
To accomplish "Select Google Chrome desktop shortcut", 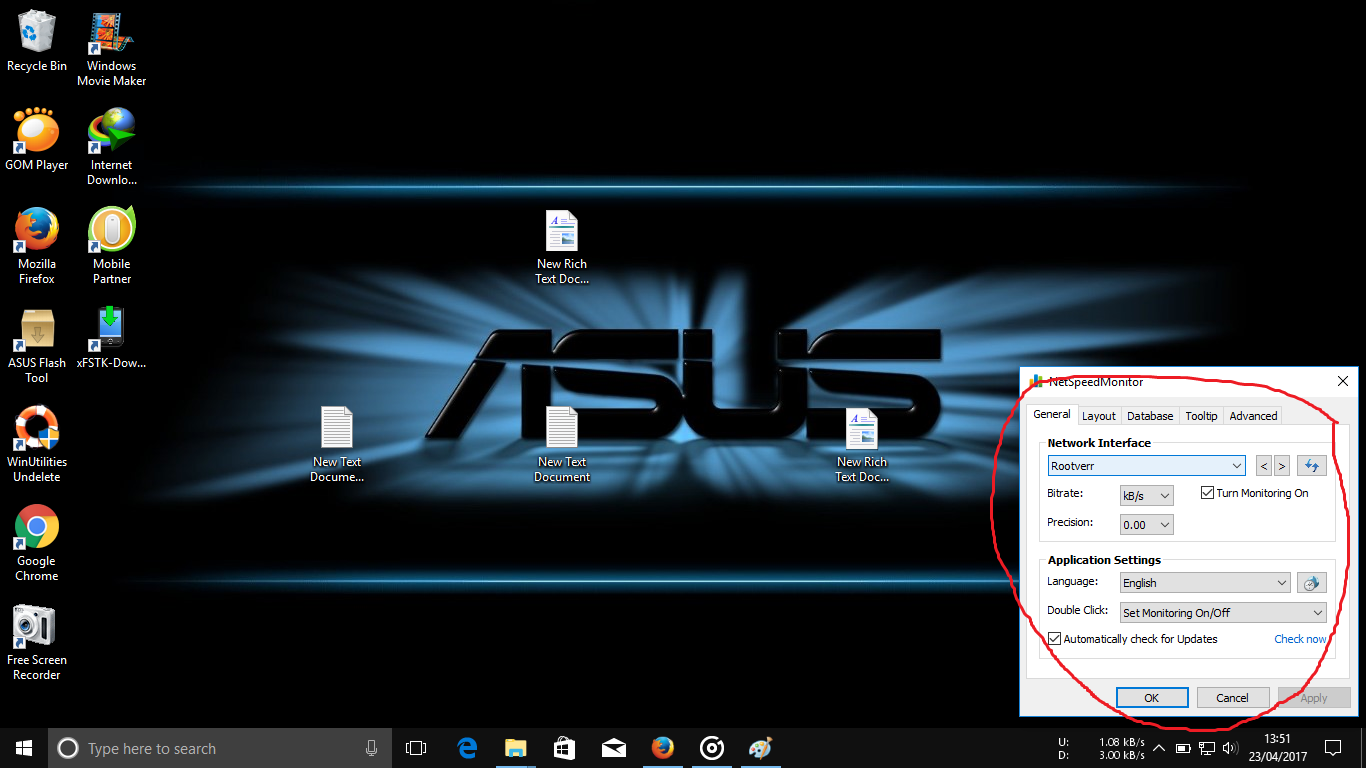I will click(x=37, y=544).
